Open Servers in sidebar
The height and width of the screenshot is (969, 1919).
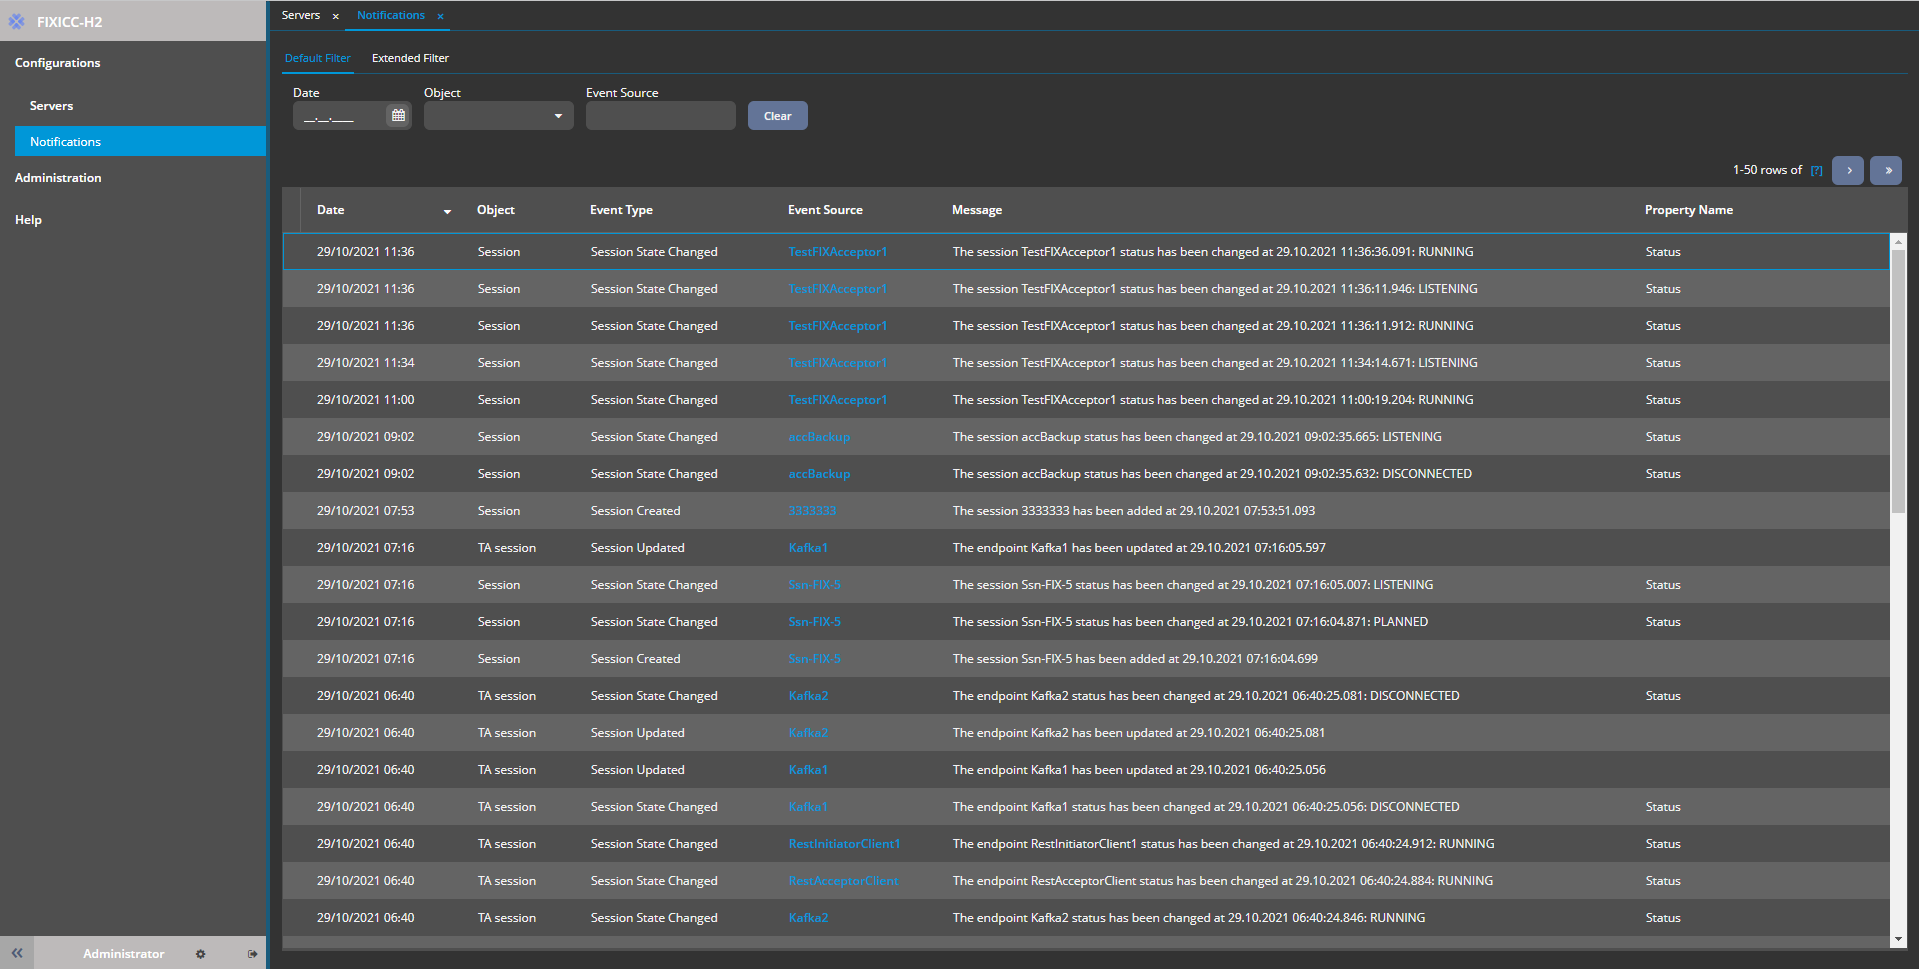51,105
